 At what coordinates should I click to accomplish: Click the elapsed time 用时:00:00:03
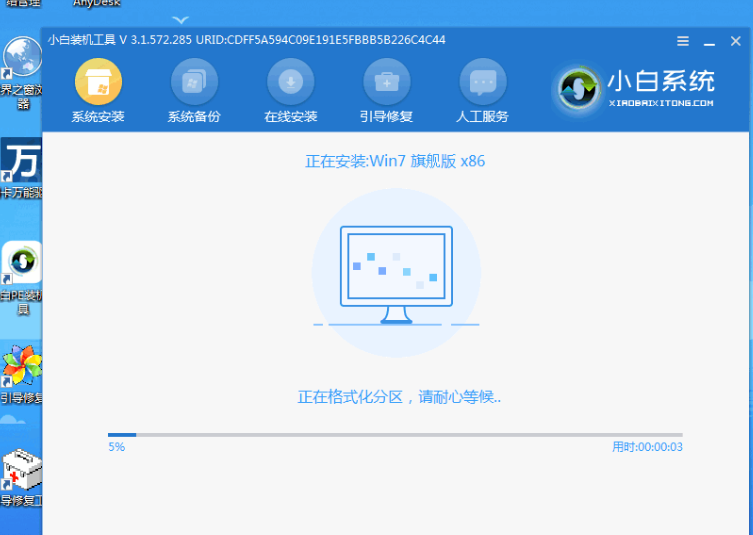(x=647, y=447)
